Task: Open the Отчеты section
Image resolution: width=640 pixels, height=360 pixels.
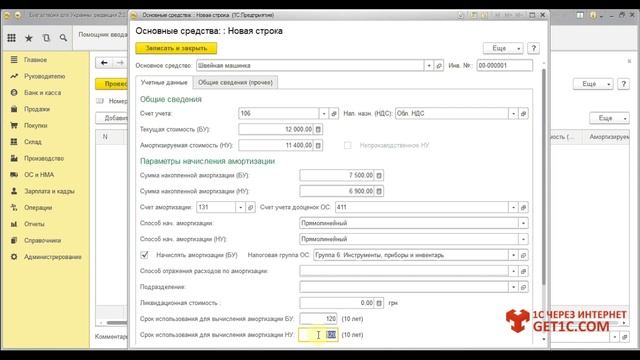Action: pos(34,224)
